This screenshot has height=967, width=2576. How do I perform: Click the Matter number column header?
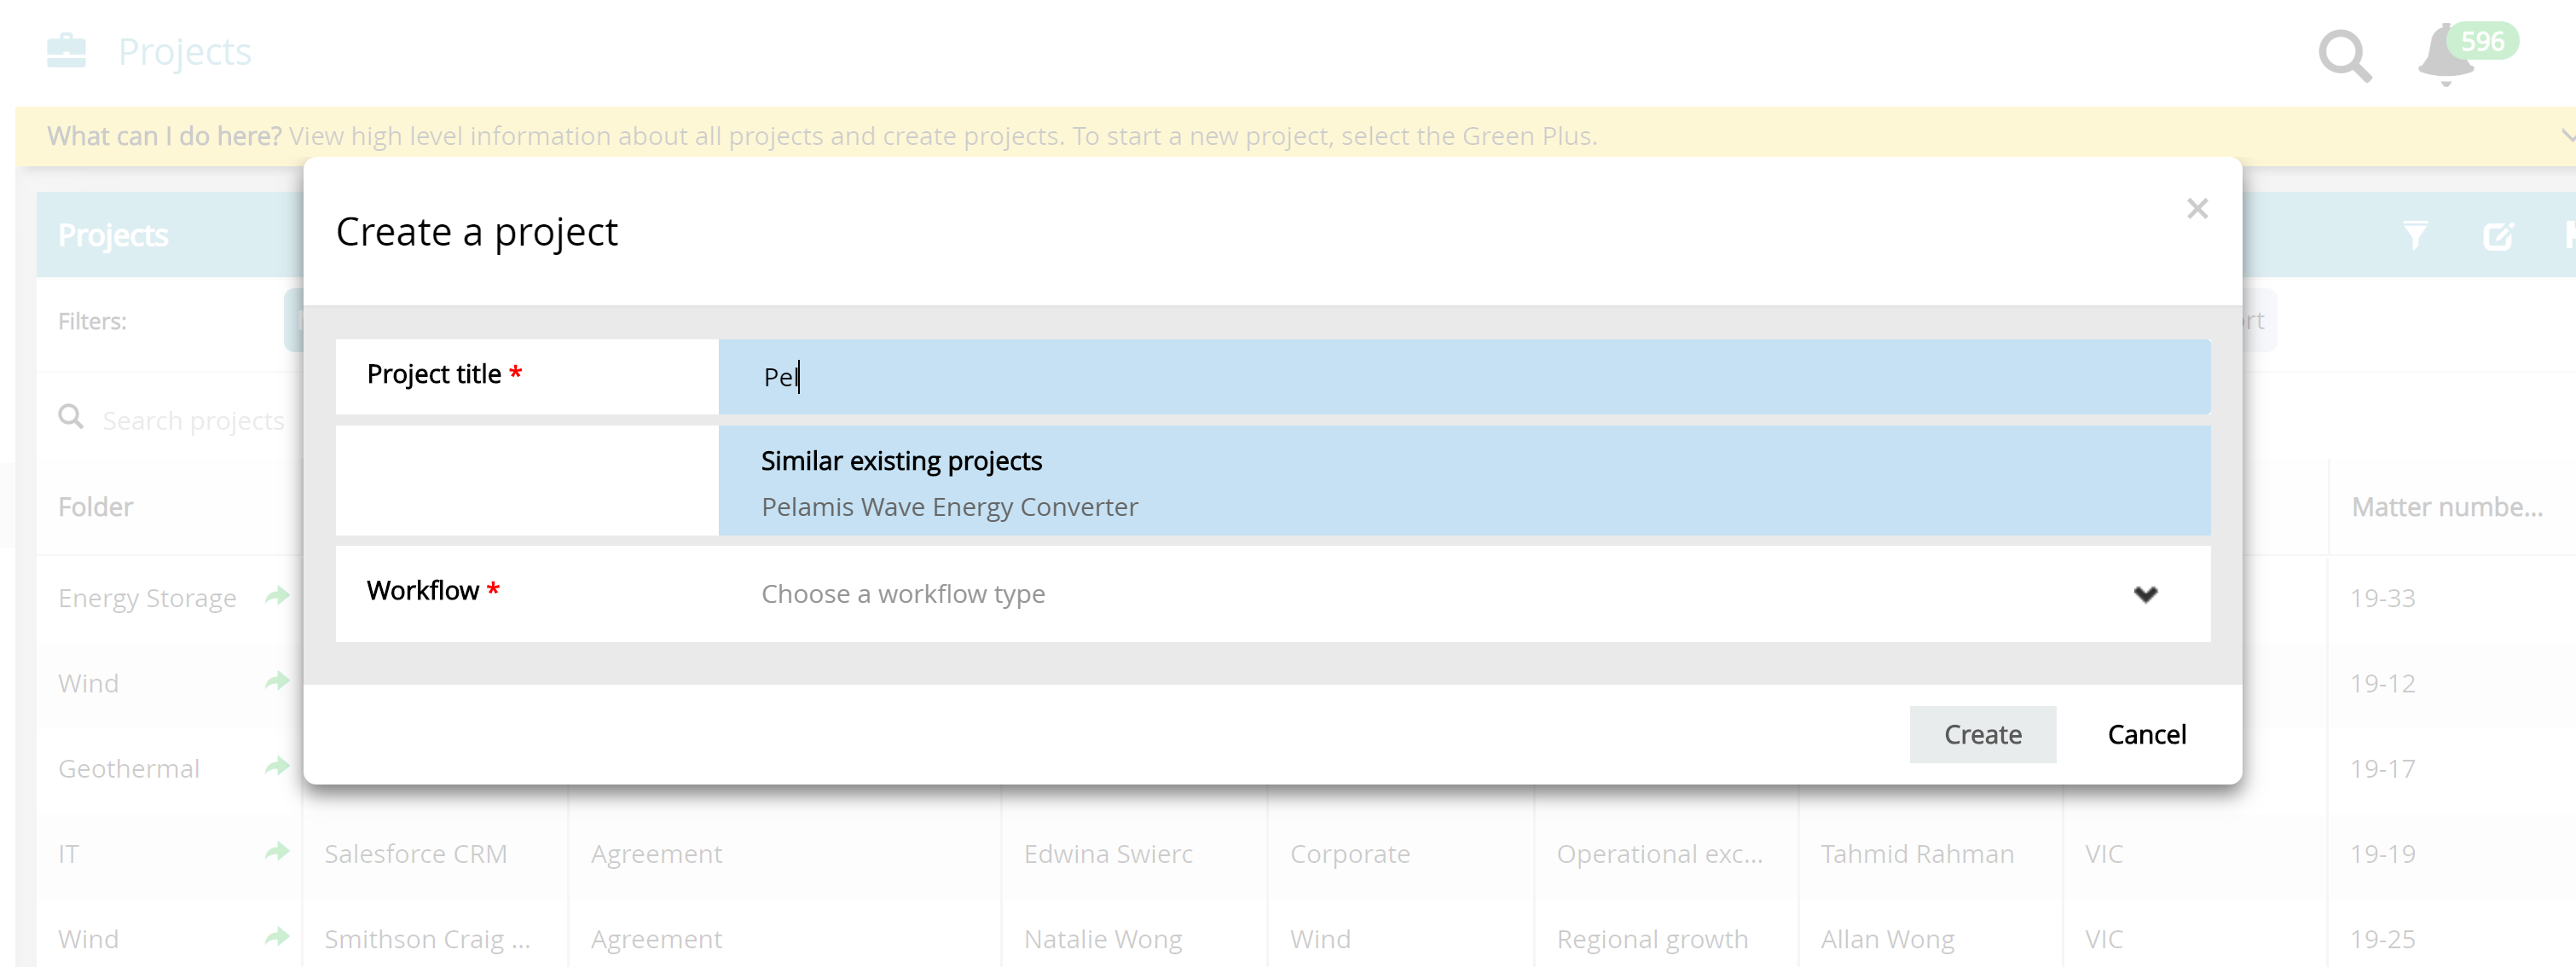[2446, 507]
